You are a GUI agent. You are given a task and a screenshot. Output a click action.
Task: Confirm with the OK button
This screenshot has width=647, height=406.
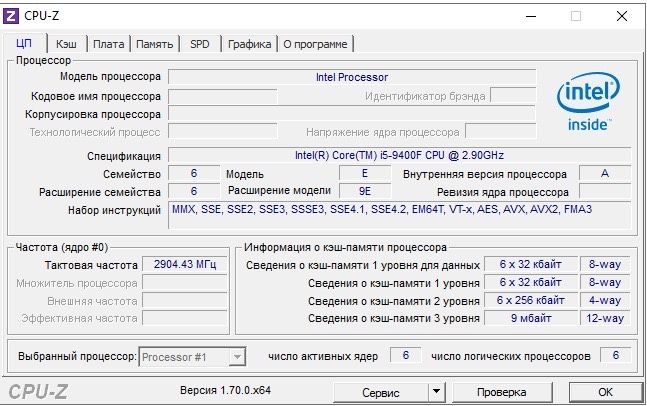(606, 392)
